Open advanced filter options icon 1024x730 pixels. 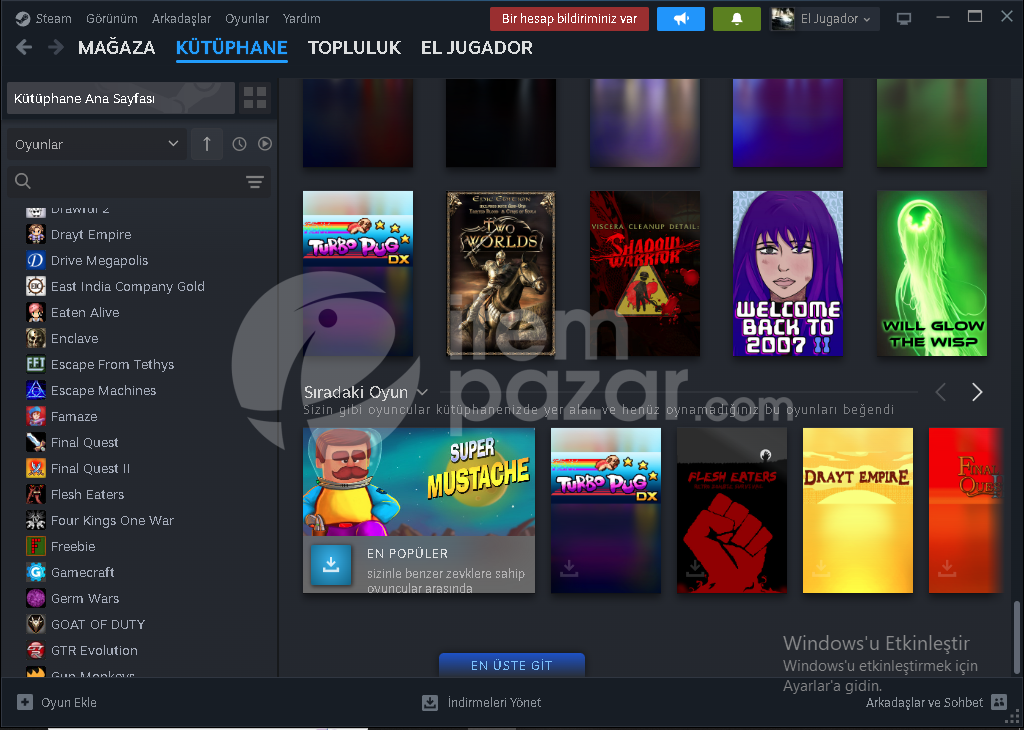255,182
